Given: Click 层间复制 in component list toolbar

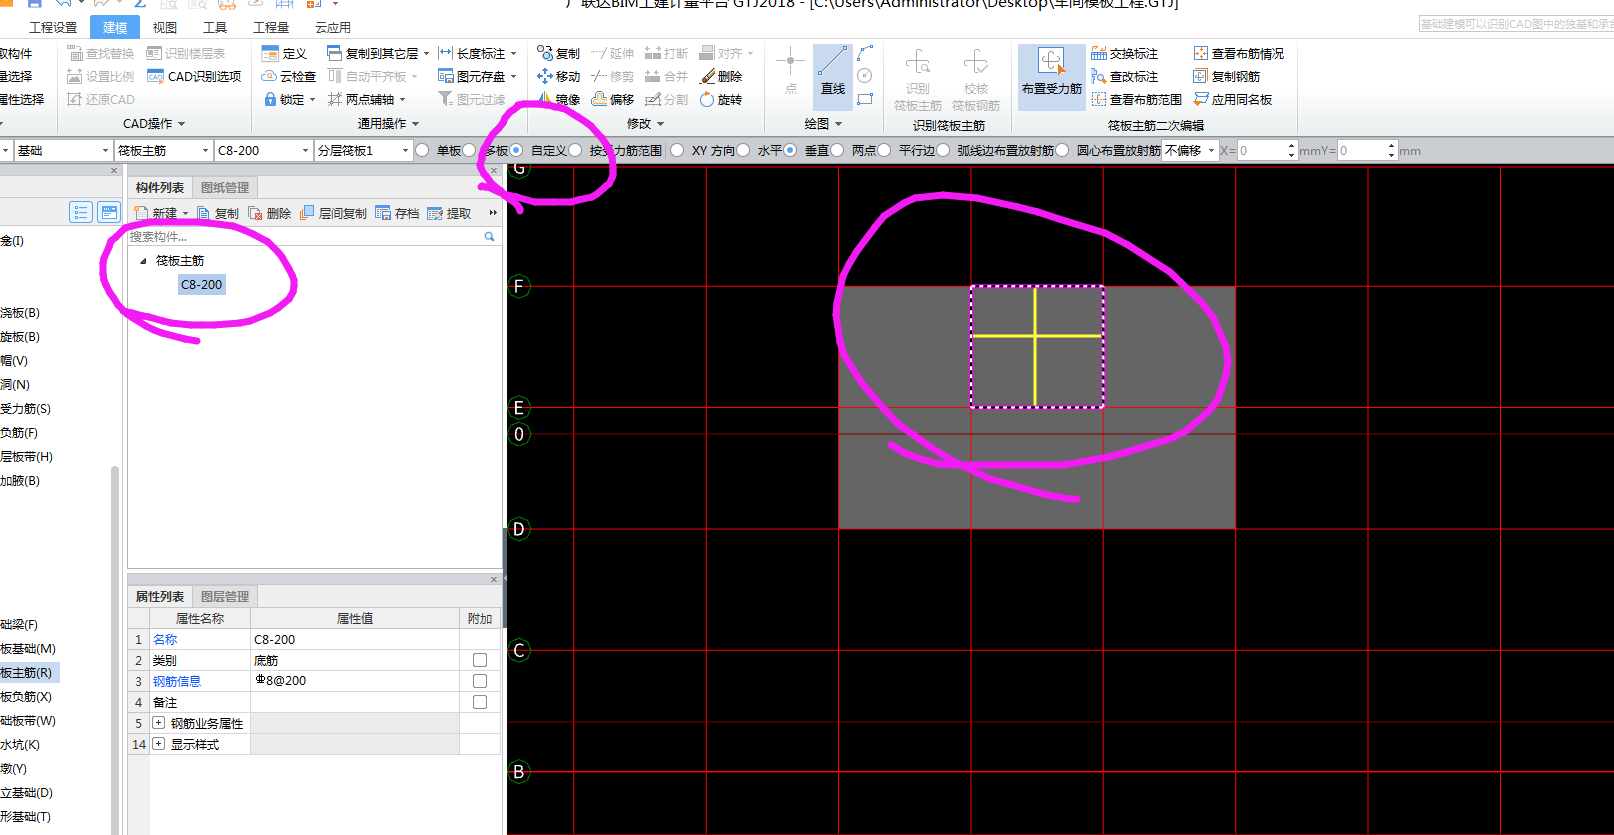Looking at the screenshot, I should click(333, 213).
